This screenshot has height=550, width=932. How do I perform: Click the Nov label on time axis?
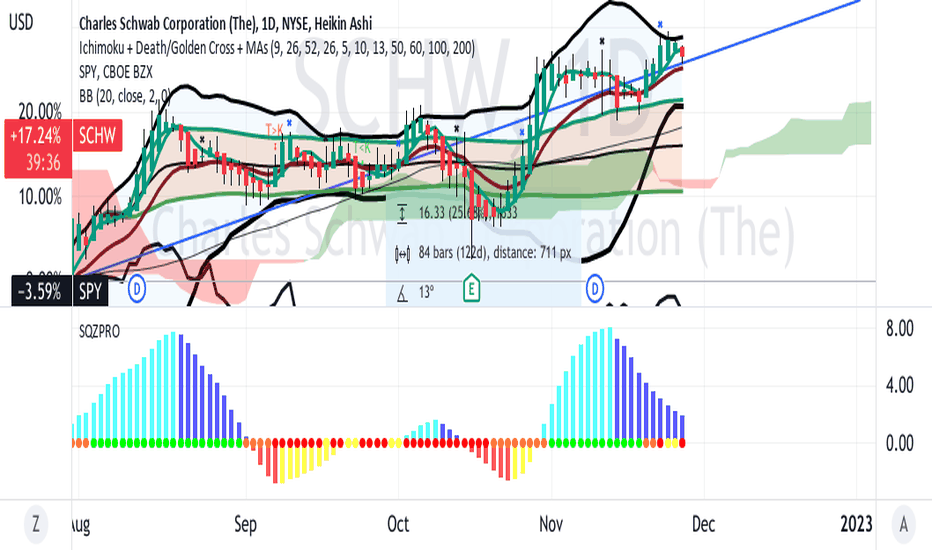(551, 524)
